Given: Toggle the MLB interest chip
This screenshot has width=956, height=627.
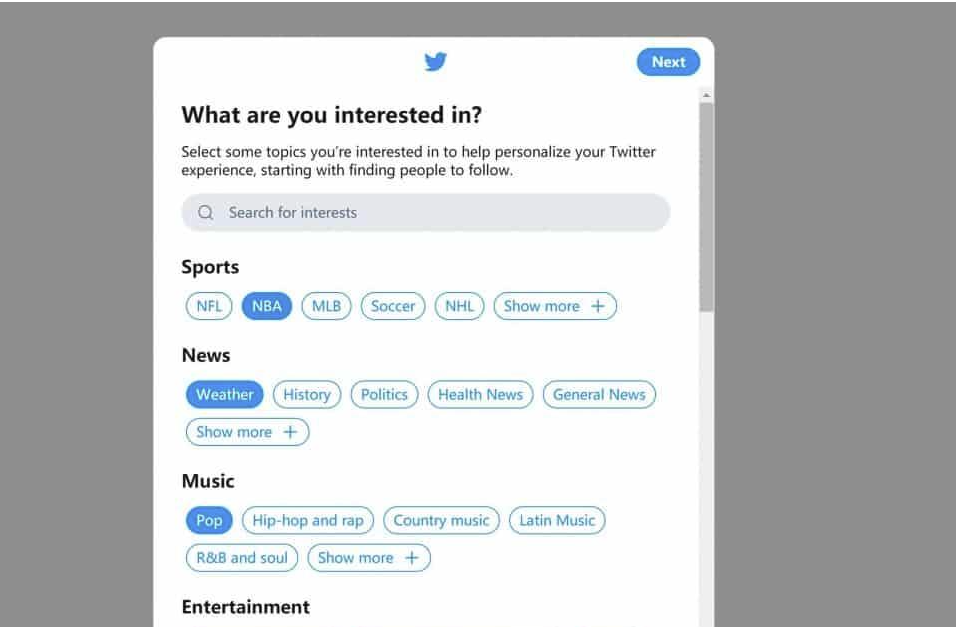Looking at the screenshot, I should [x=326, y=306].
